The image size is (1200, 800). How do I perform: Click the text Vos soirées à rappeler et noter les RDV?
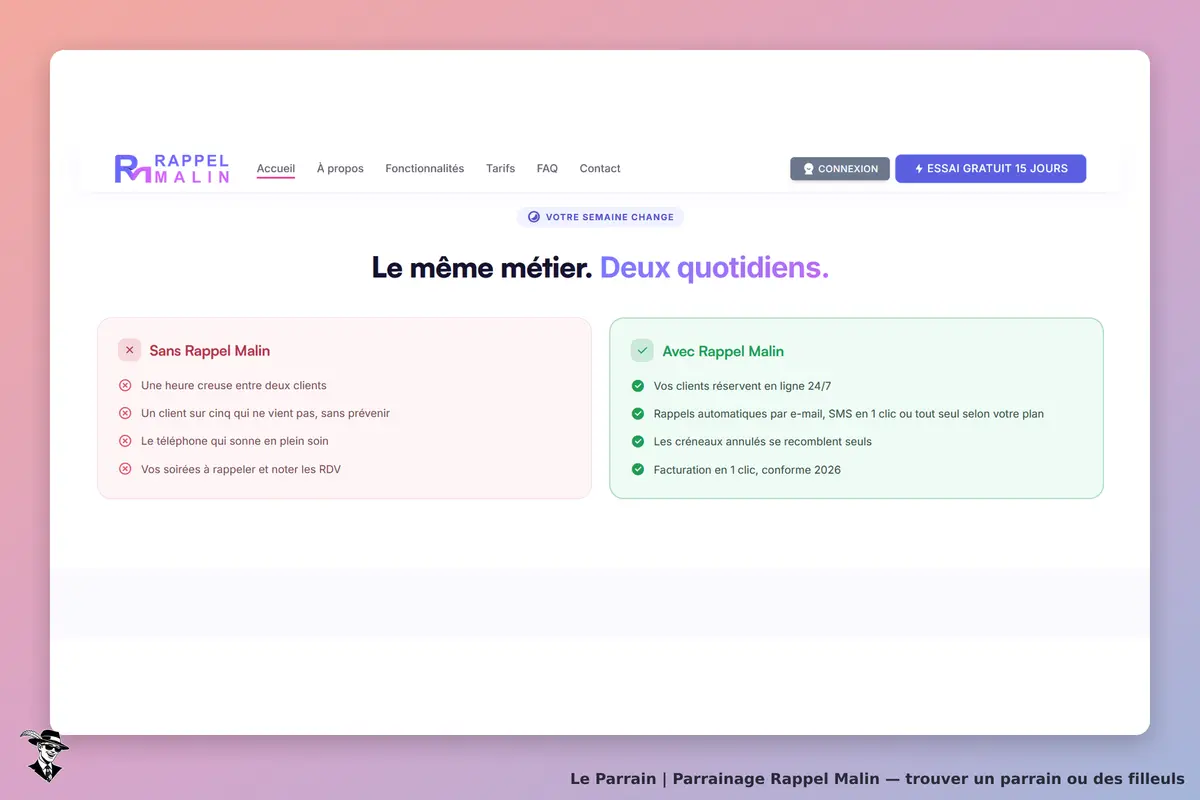click(241, 469)
